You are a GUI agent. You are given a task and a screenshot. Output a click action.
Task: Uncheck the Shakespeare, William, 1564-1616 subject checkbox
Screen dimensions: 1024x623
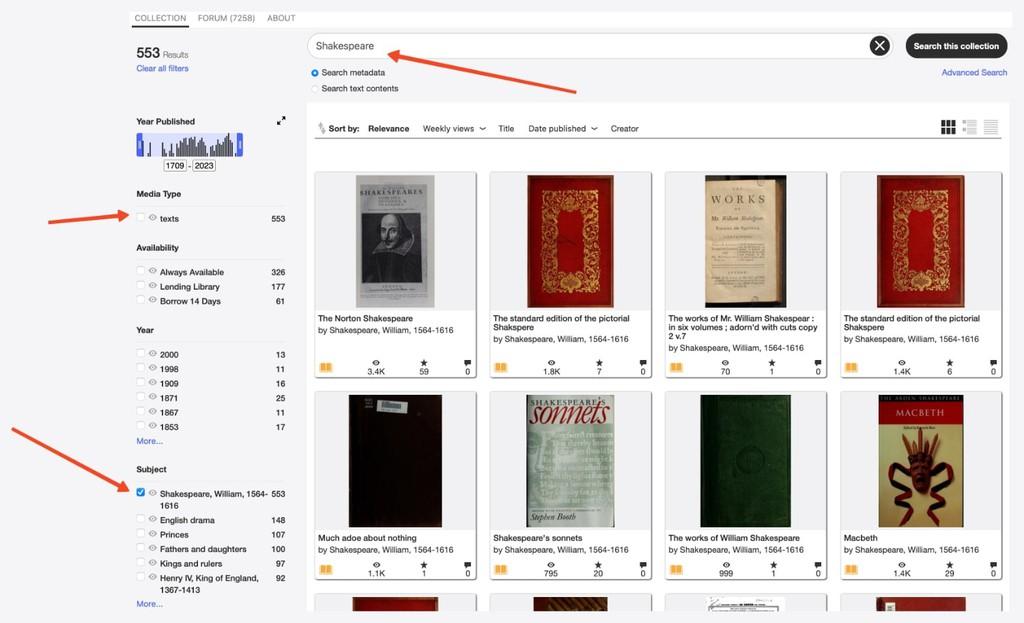(x=140, y=492)
